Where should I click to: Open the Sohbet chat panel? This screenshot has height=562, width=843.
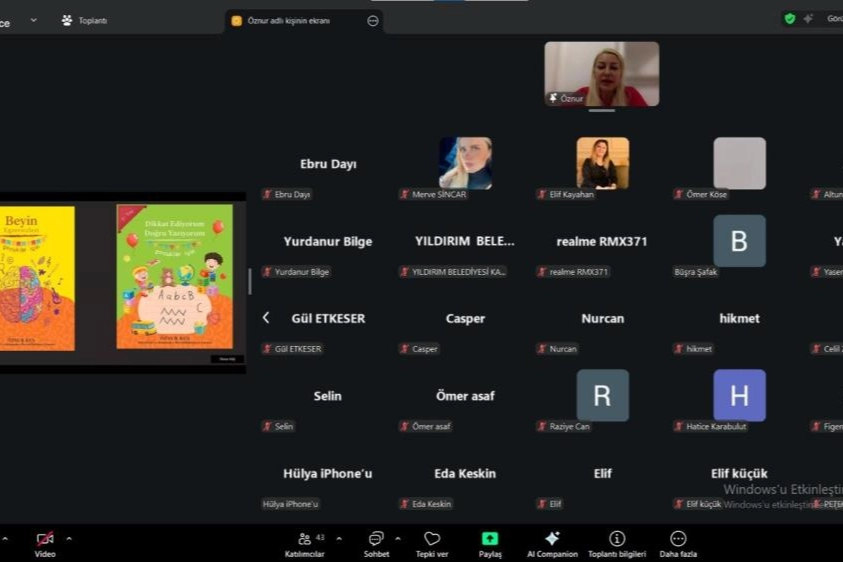[x=376, y=543]
